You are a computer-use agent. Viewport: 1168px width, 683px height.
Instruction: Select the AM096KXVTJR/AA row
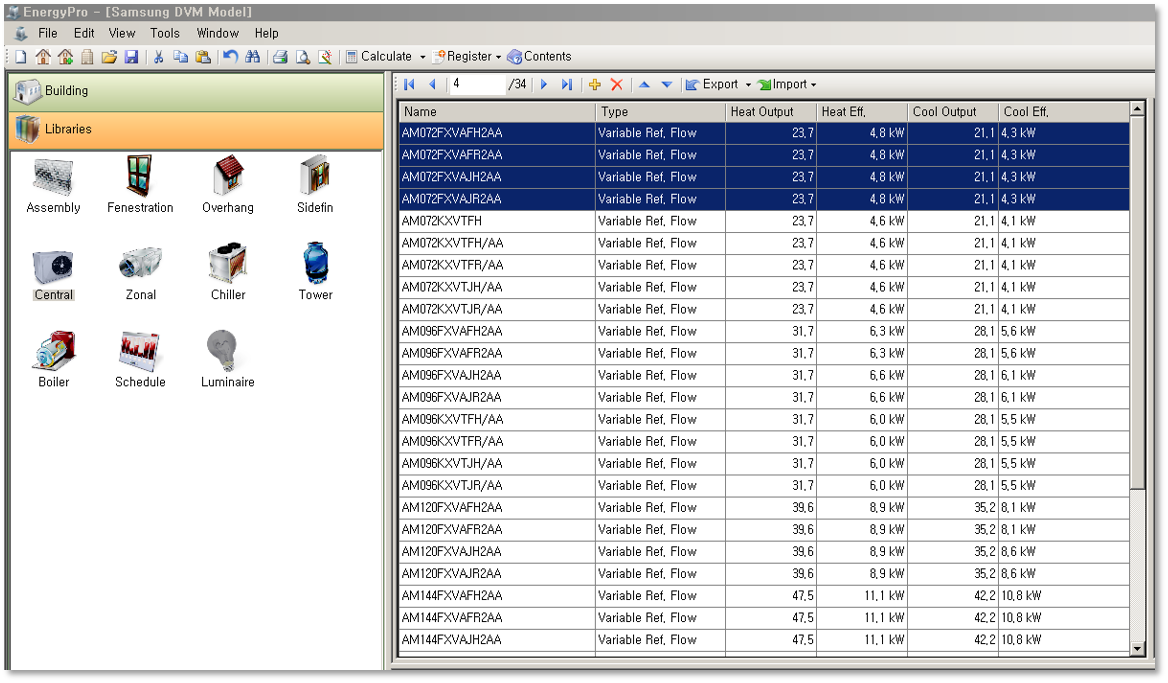764,486
